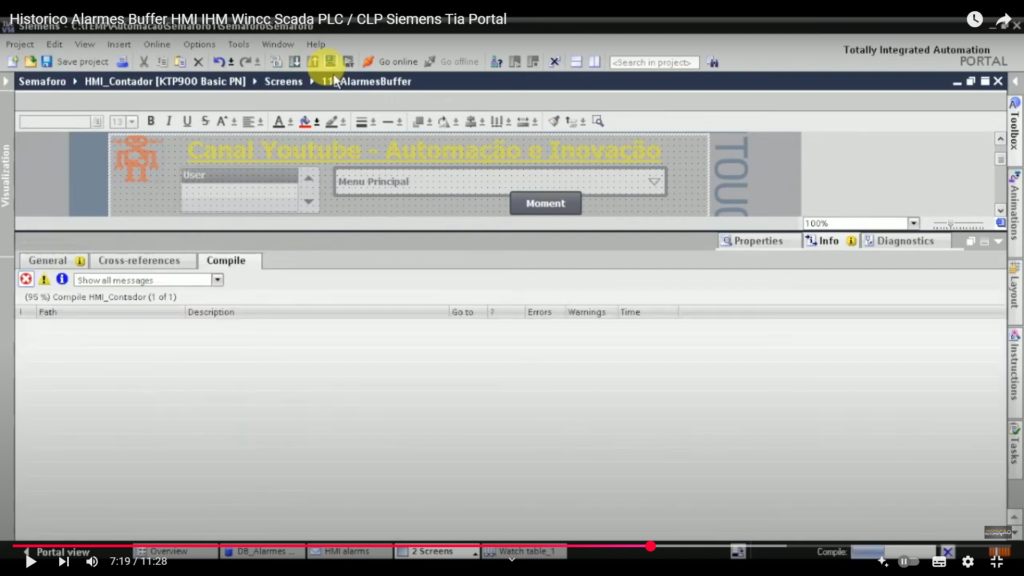The image size is (1024, 576).
Task: Mute the video volume icon
Action: point(92,562)
